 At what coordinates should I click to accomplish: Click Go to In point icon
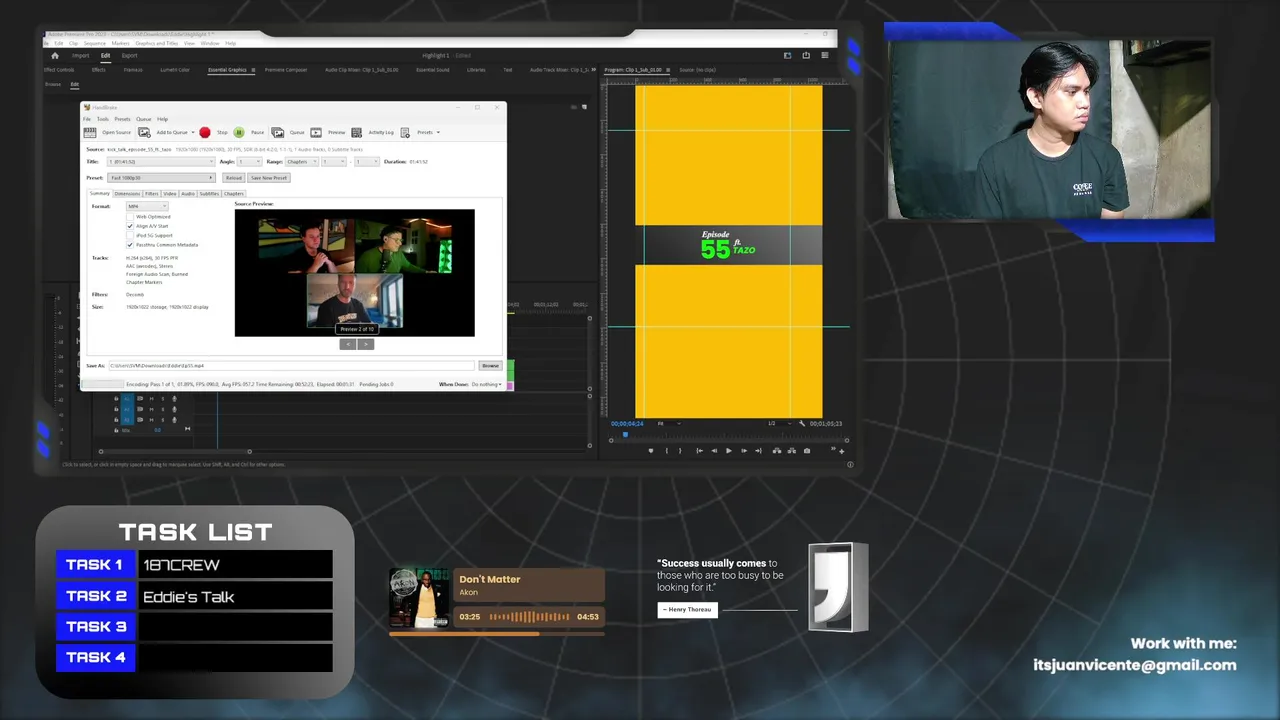(699, 451)
